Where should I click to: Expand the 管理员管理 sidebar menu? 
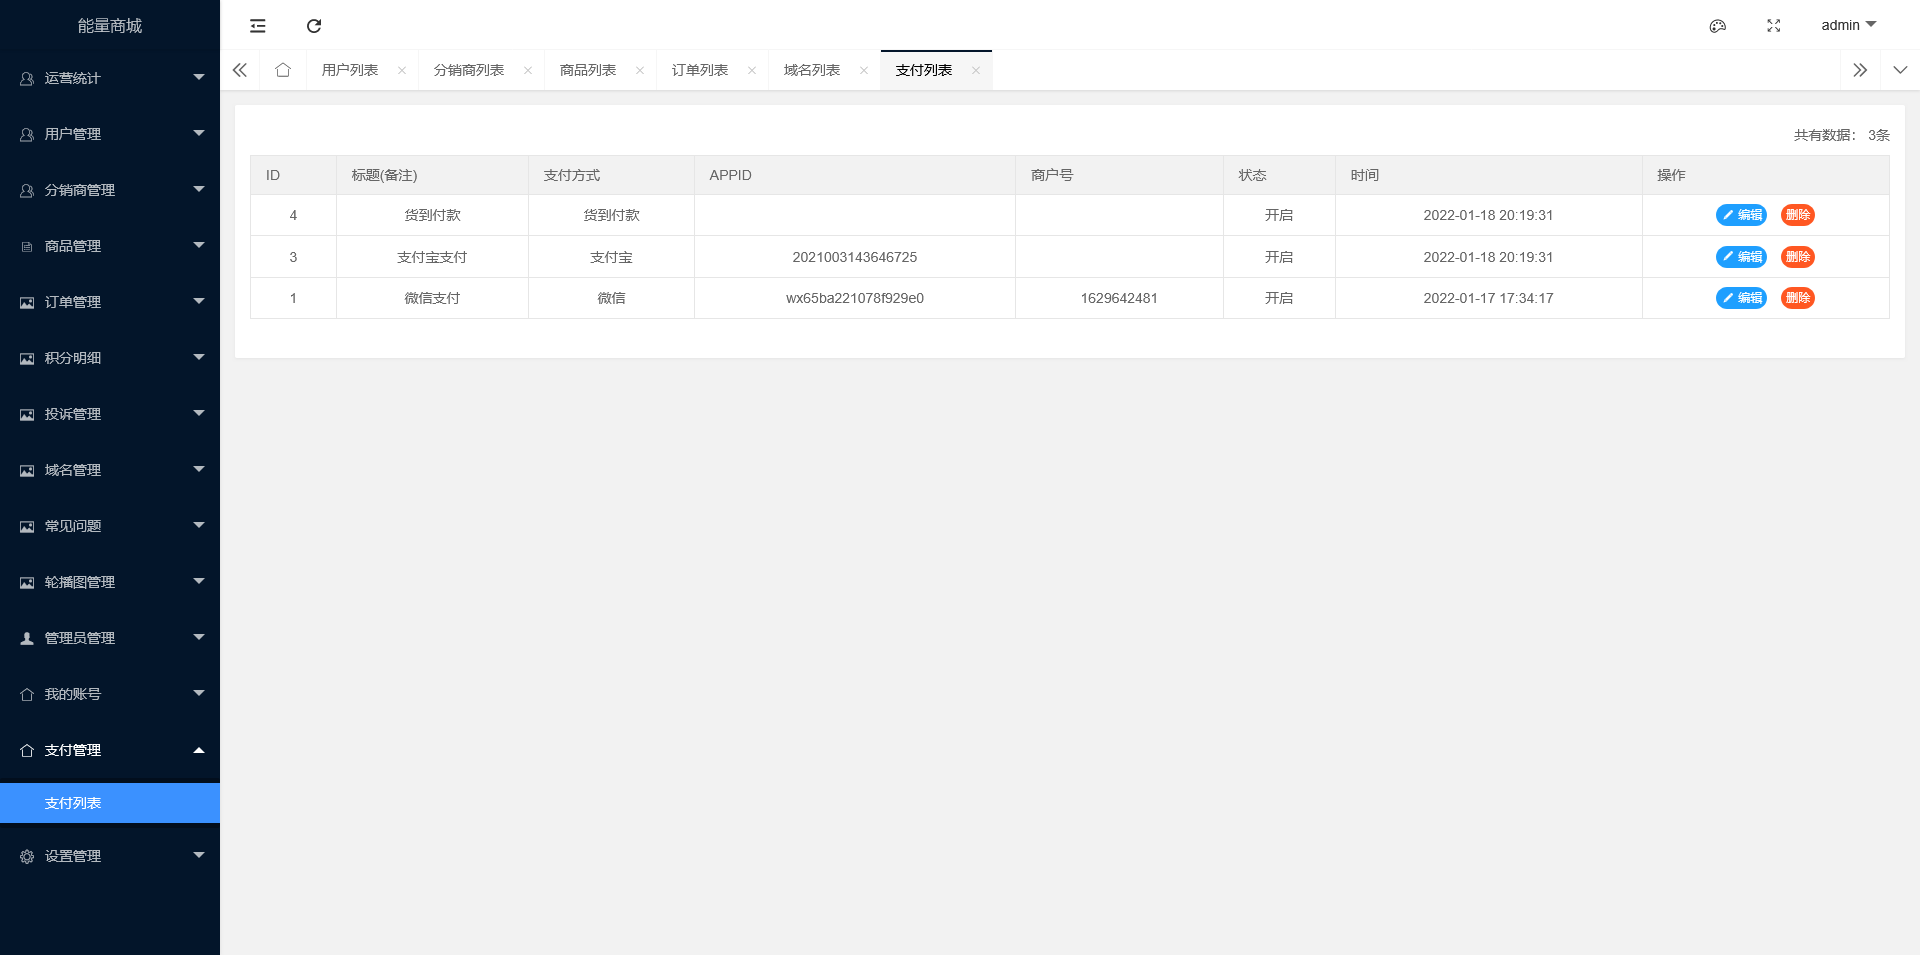110,638
